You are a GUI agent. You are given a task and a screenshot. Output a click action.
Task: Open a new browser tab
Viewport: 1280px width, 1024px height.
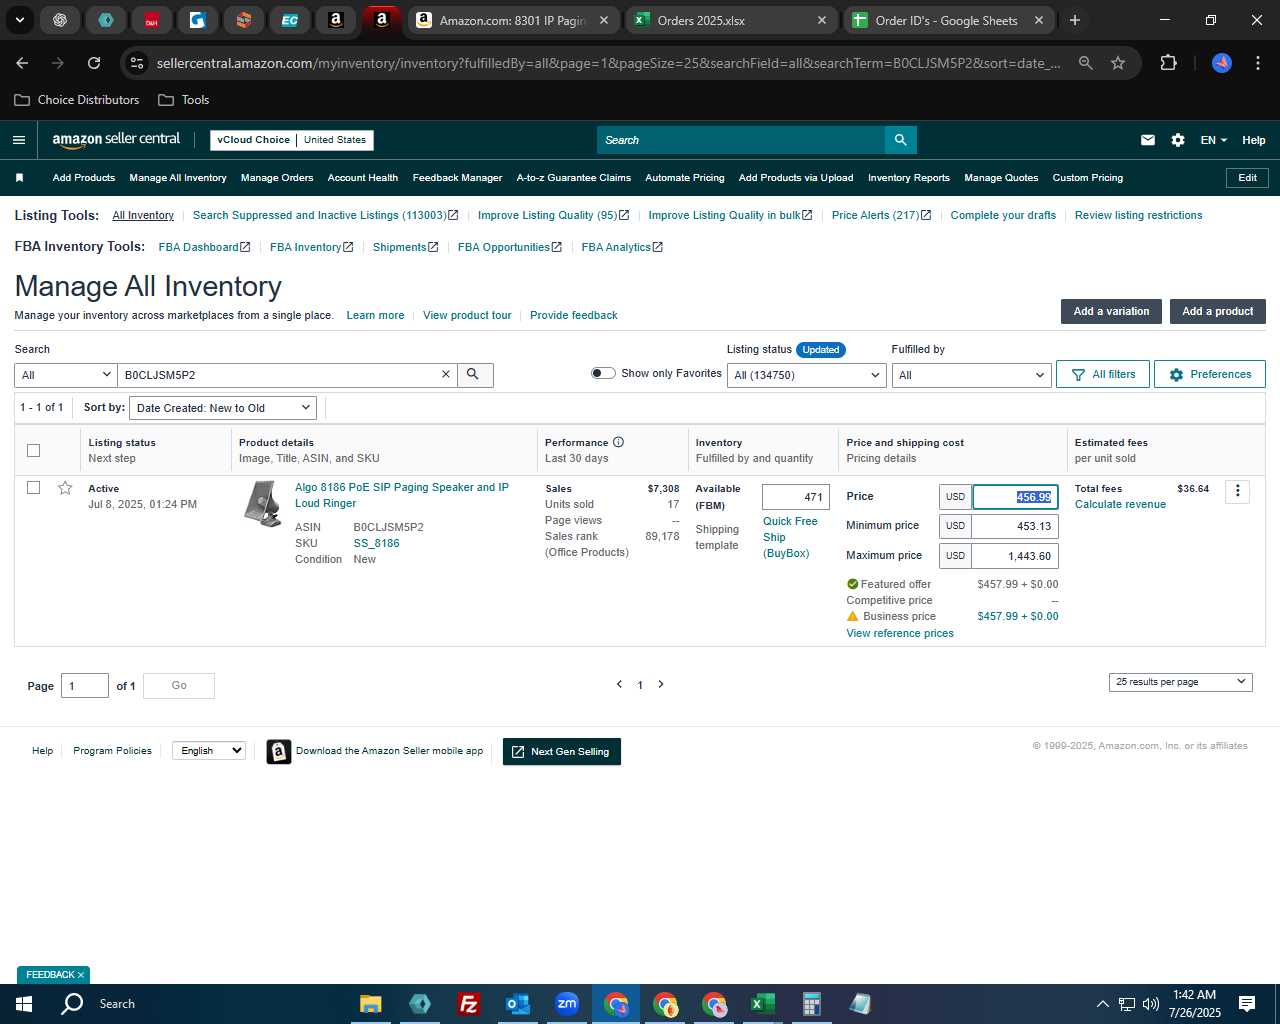pos(1075,20)
